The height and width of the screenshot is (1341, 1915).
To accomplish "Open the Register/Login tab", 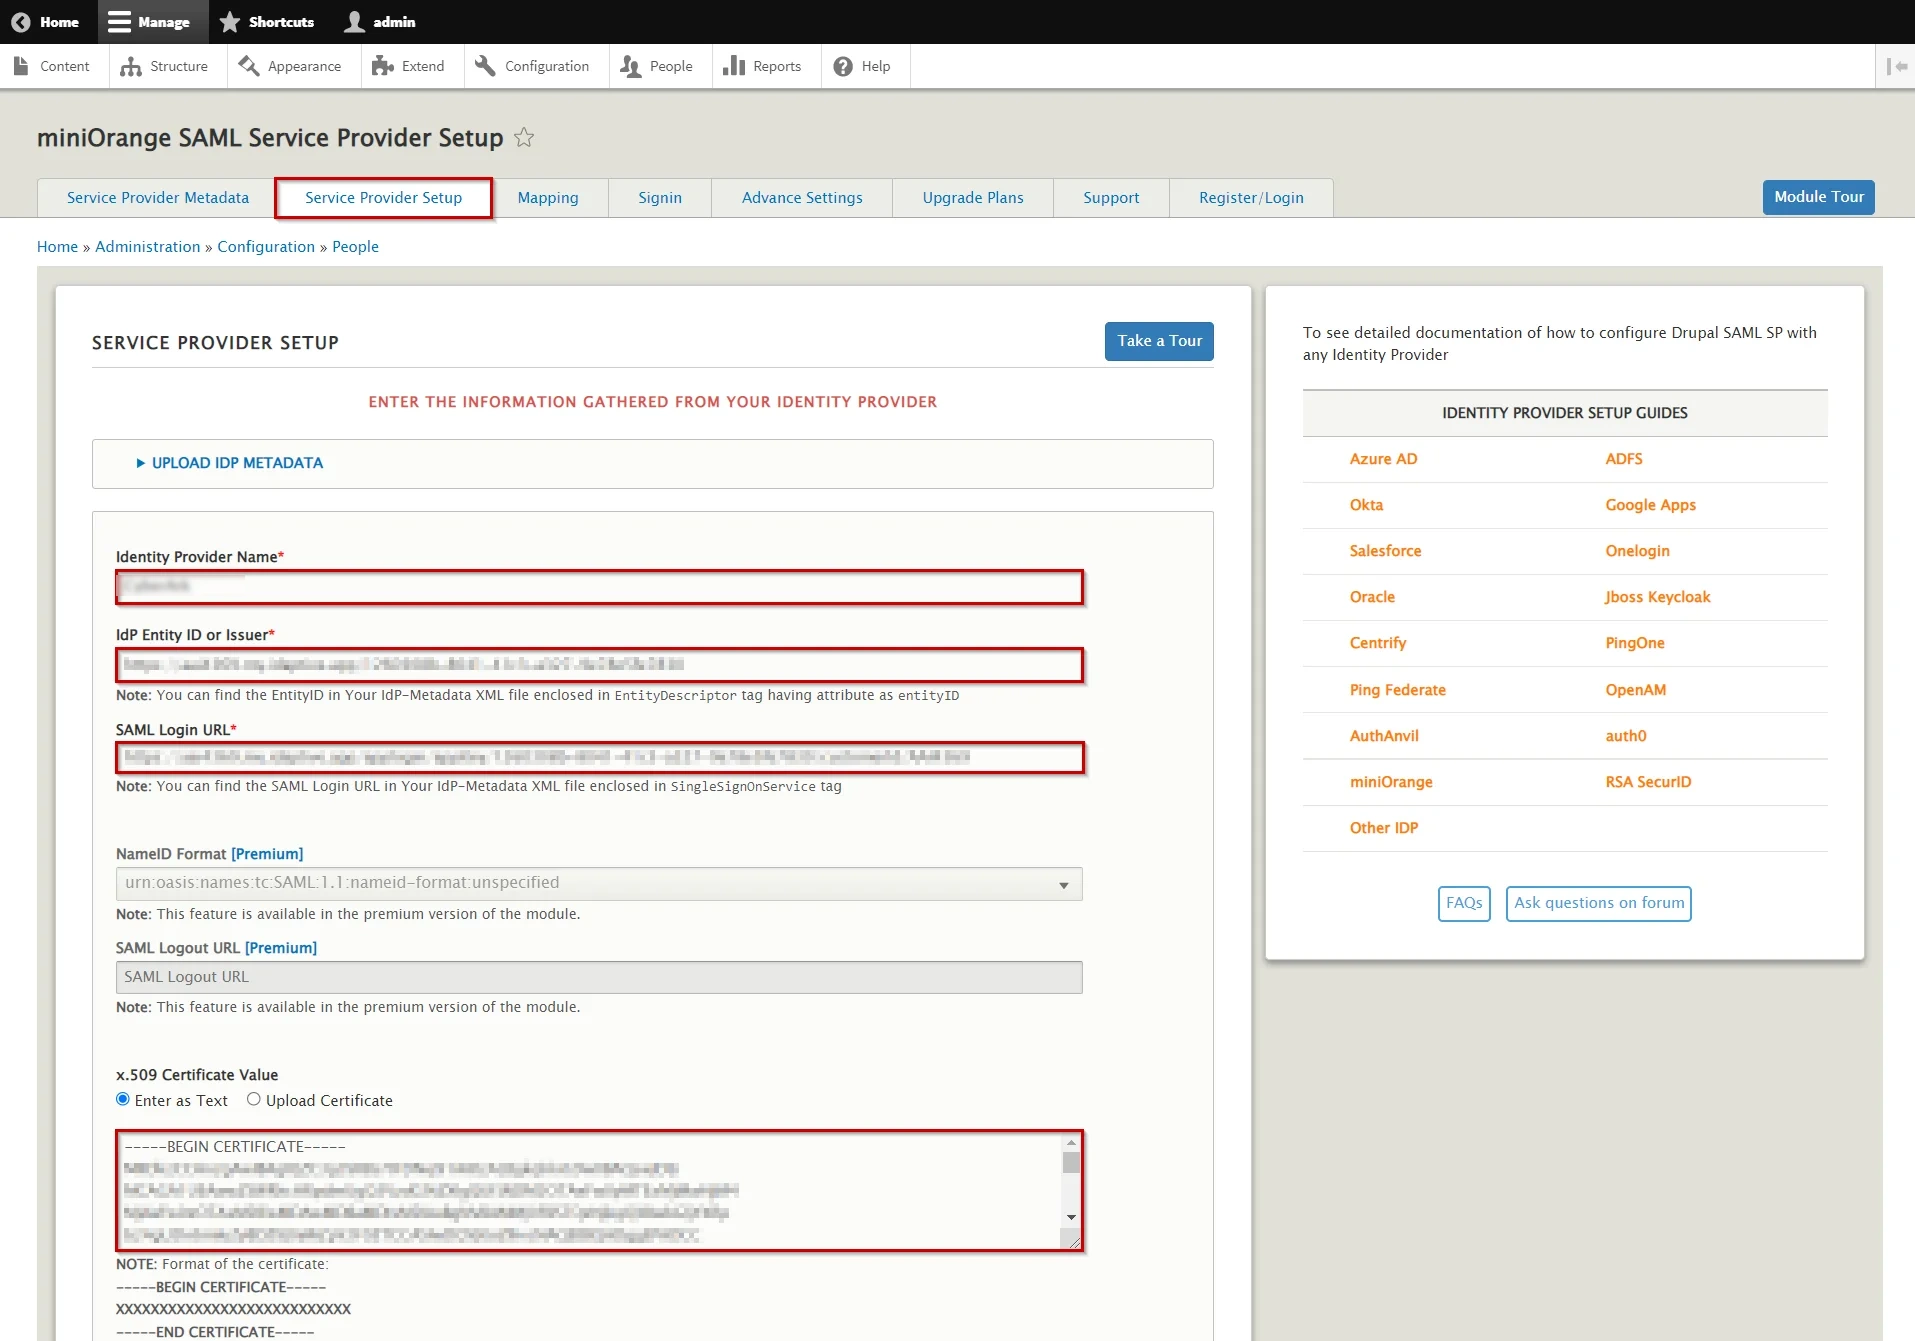I will 1251,198.
